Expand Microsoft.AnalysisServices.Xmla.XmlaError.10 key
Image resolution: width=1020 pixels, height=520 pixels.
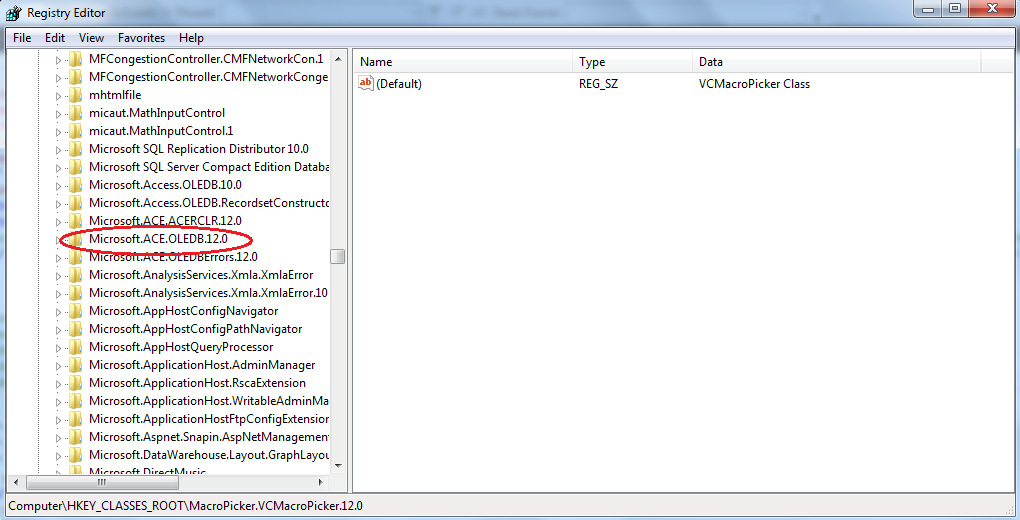click(x=58, y=294)
